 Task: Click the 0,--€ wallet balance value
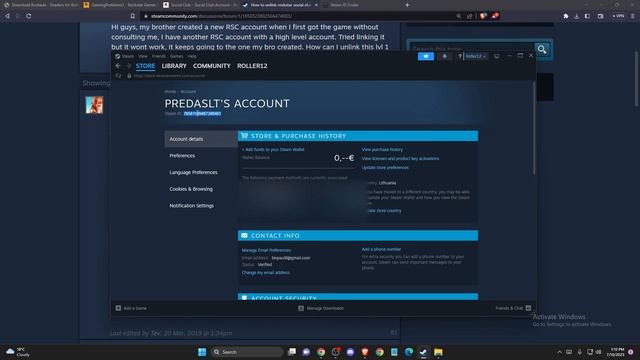point(344,158)
